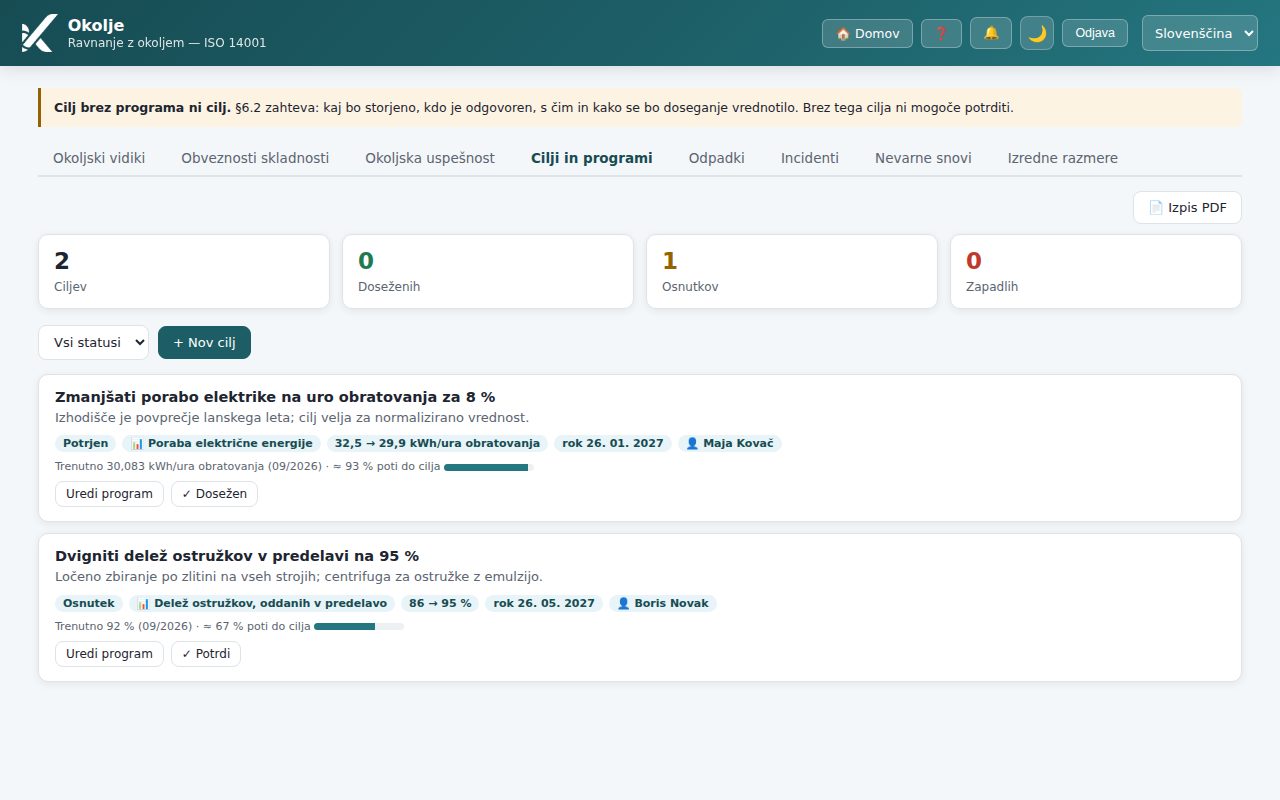
Task: Export list with Izpis PDF
Action: [1187, 207]
